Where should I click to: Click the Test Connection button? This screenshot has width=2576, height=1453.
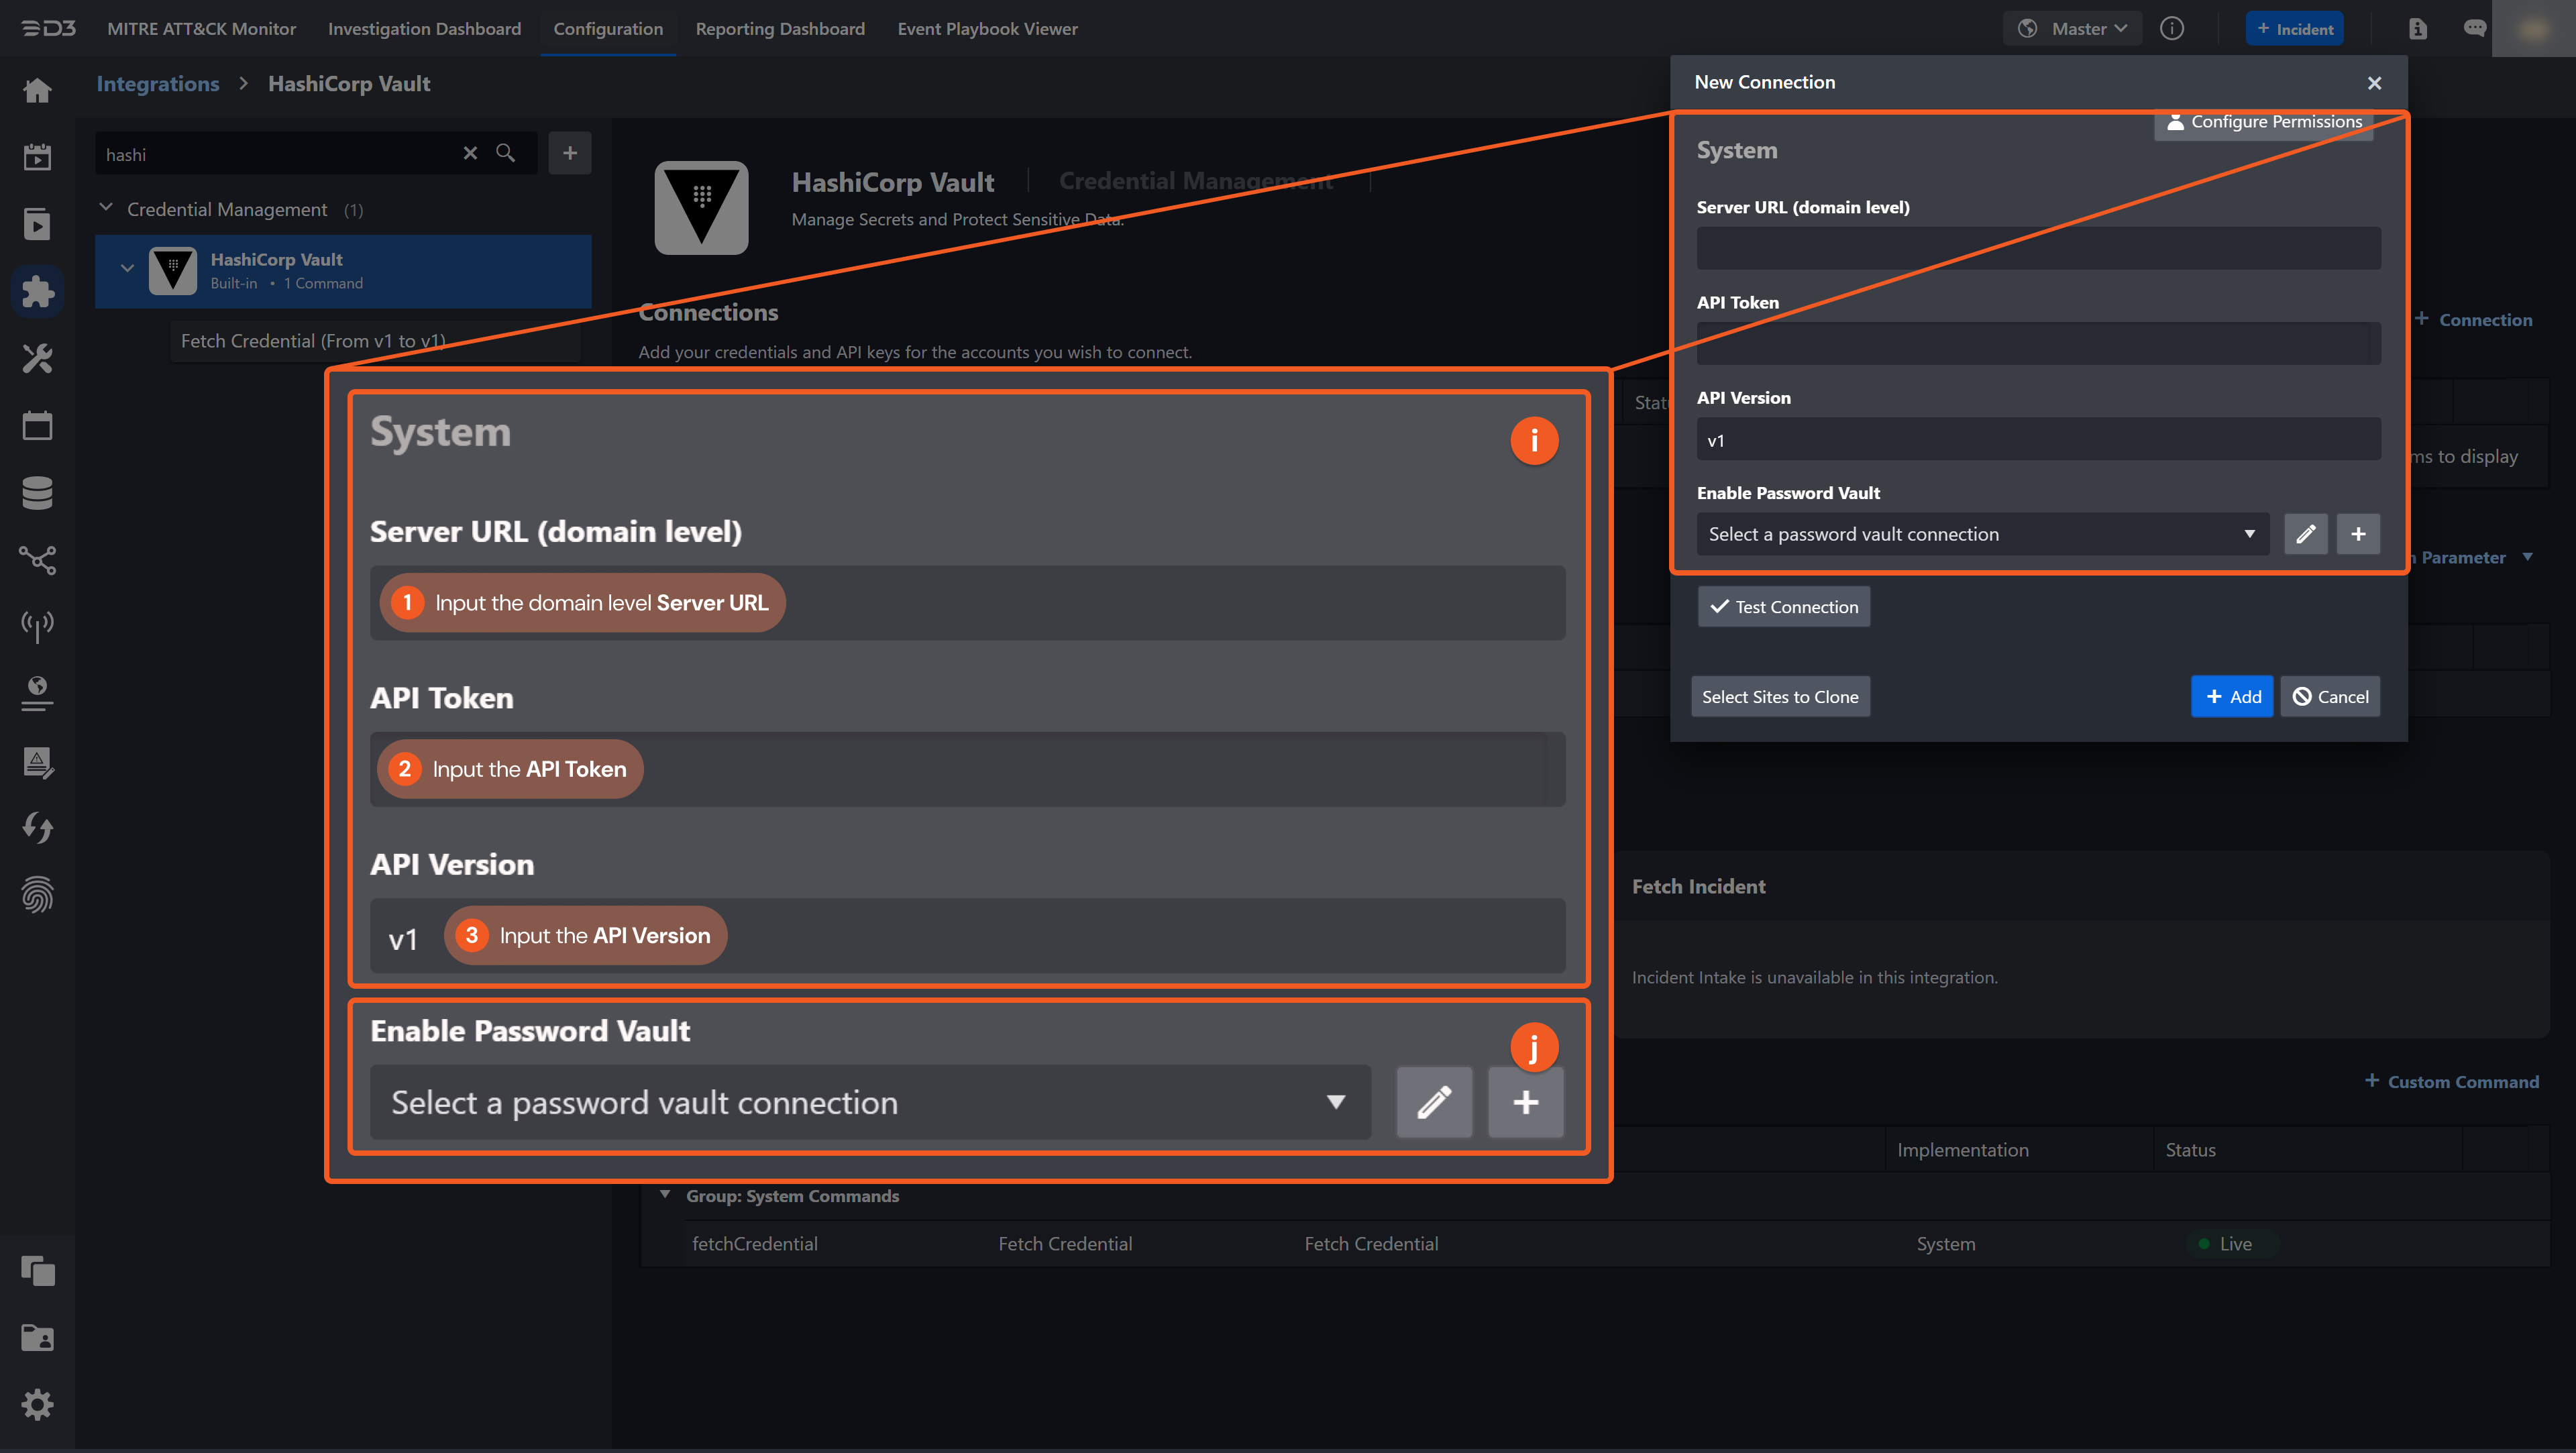pyautogui.click(x=1783, y=606)
